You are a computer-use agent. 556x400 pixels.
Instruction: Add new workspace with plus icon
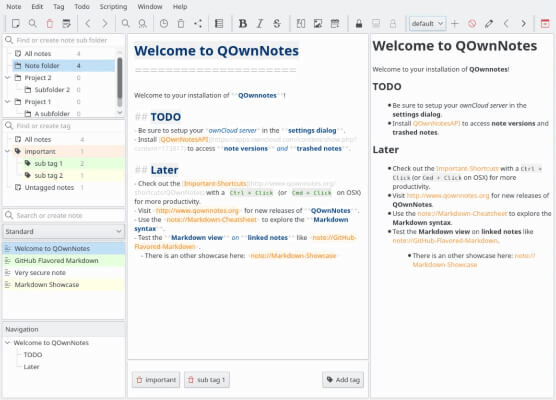(455, 24)
